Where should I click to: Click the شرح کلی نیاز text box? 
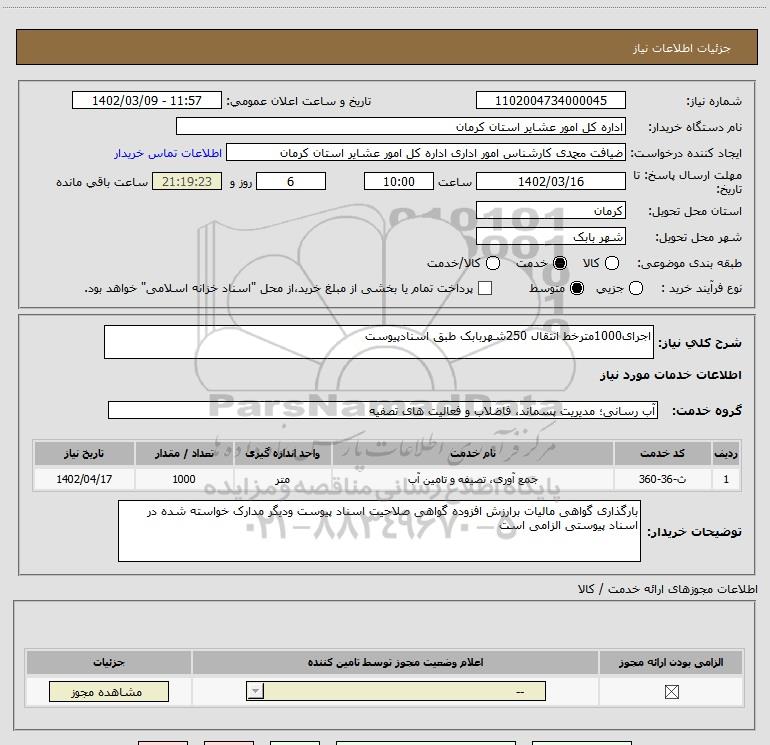coord(379,342)
